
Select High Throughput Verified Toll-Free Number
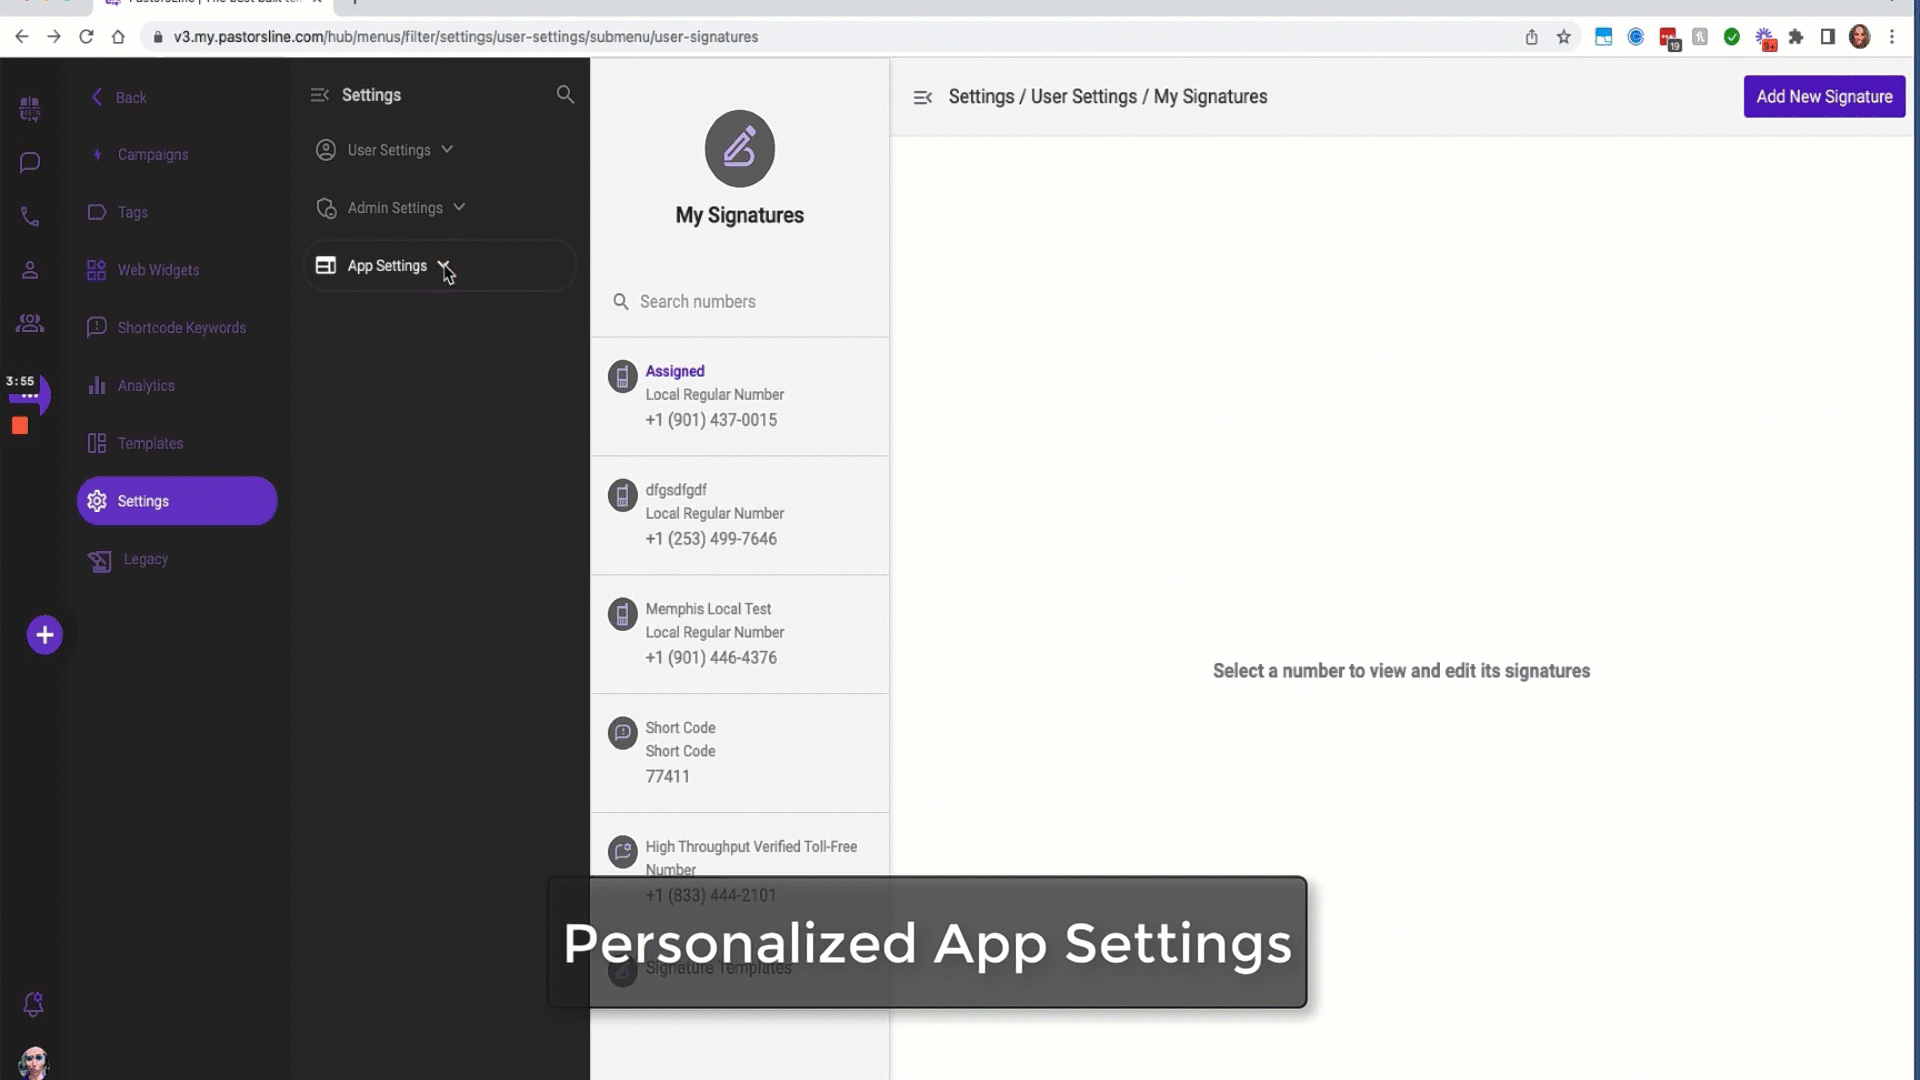[740, 870]
